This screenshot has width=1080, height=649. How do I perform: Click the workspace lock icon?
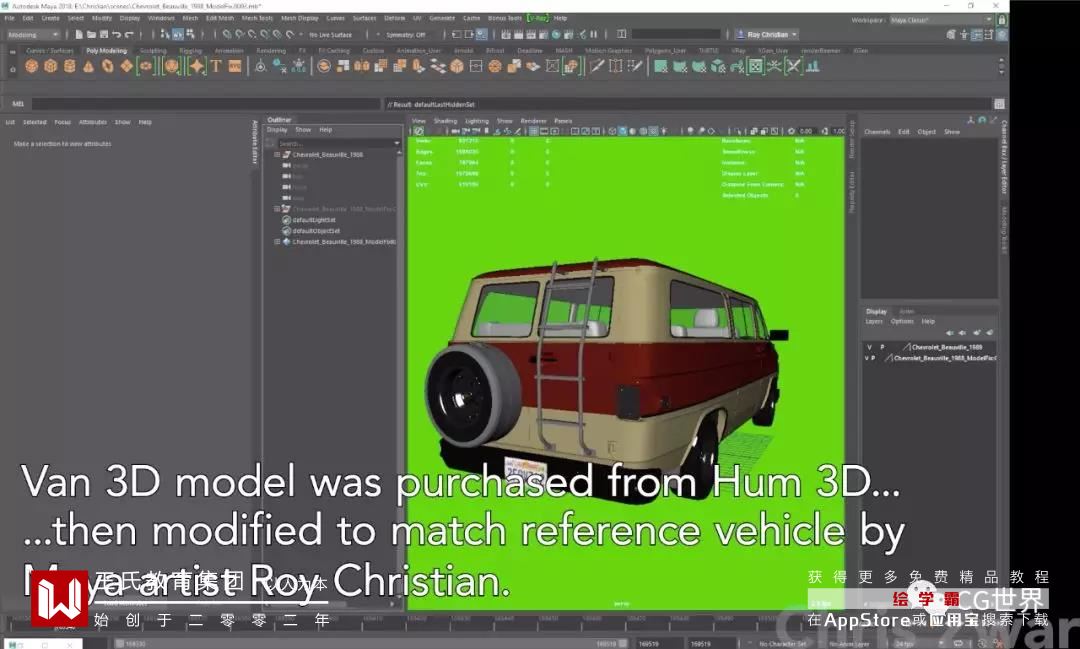[1001, 20]
